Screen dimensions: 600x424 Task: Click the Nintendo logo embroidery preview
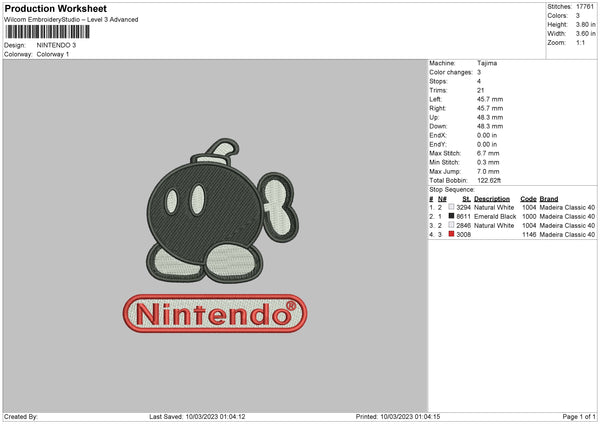click(215, 313)
